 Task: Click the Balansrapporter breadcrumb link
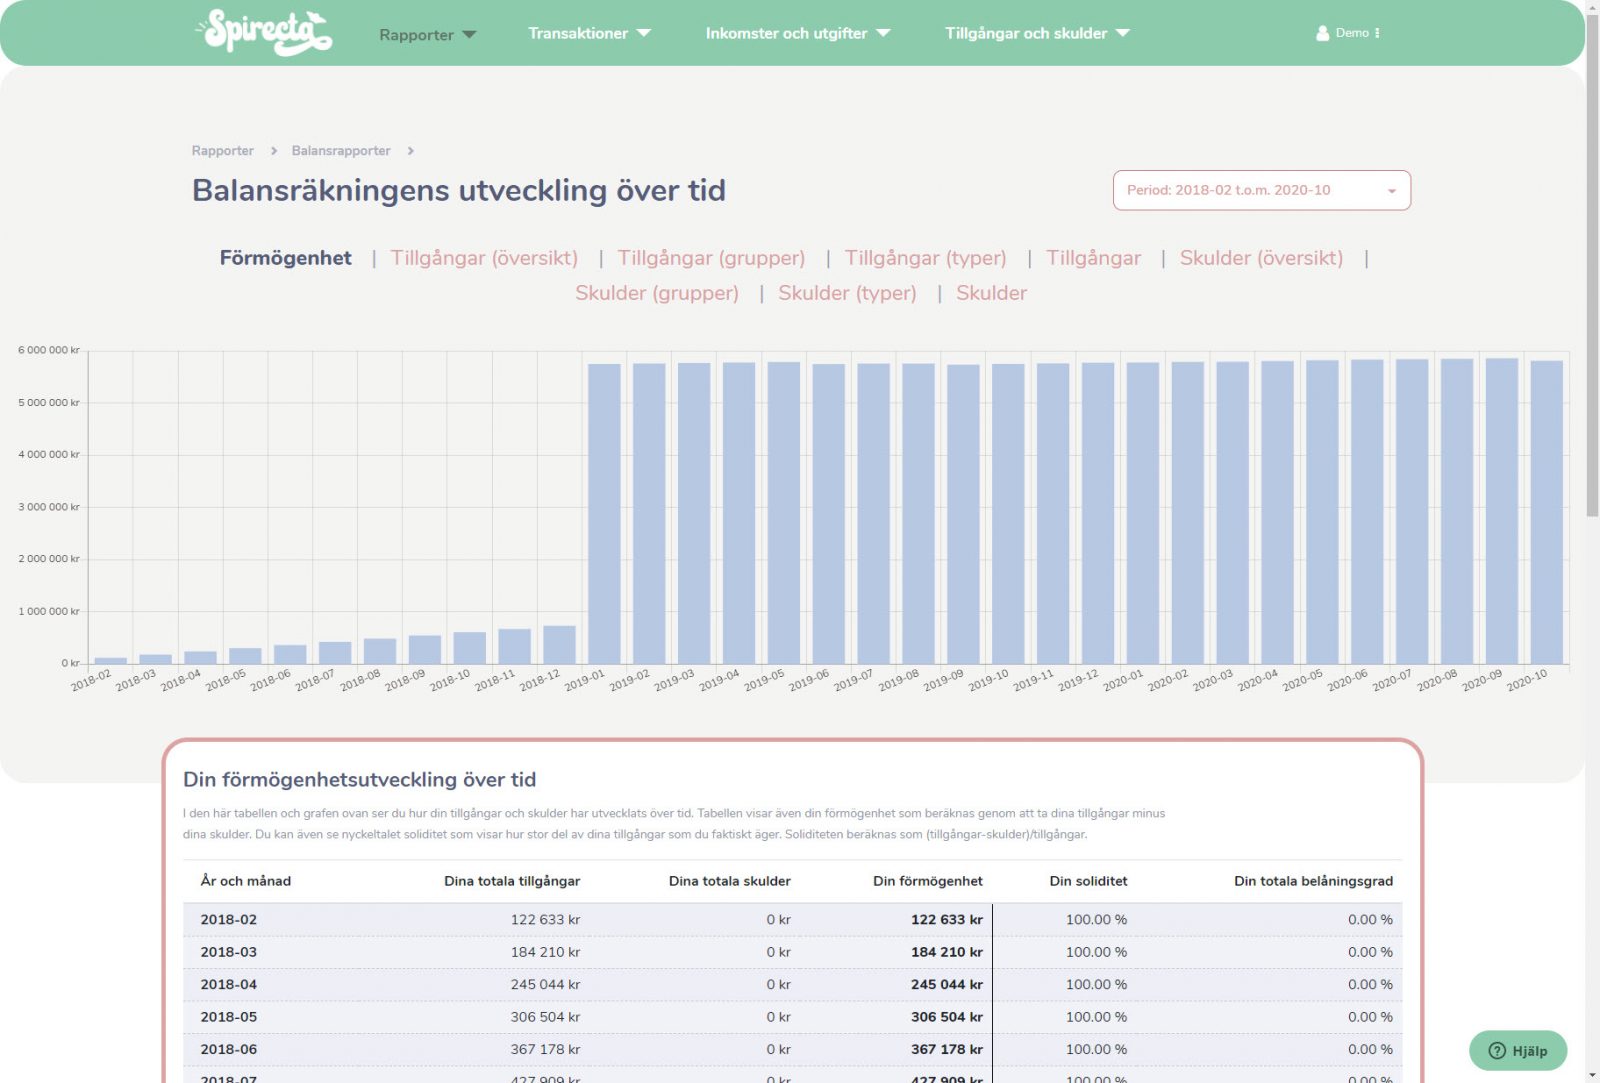coord(341,151)
